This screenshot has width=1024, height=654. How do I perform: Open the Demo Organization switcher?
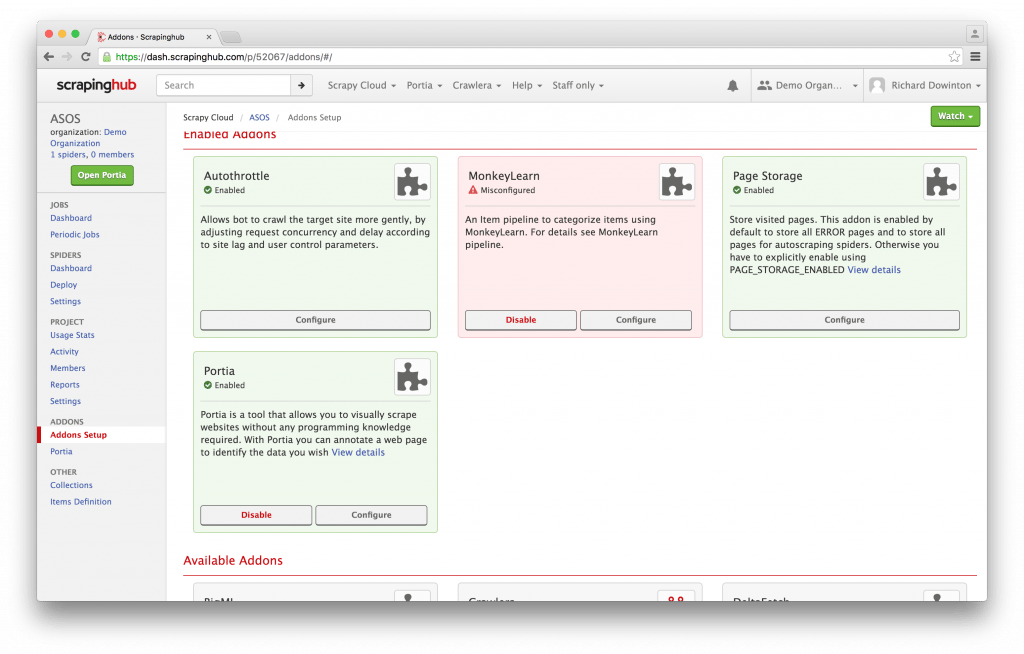pyautogui.click(x=807, y=86)
